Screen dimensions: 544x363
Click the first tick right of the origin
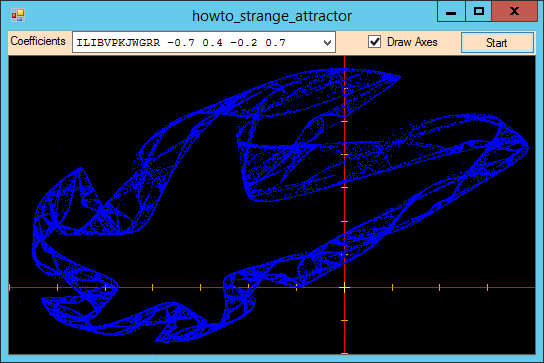(392, 287)
